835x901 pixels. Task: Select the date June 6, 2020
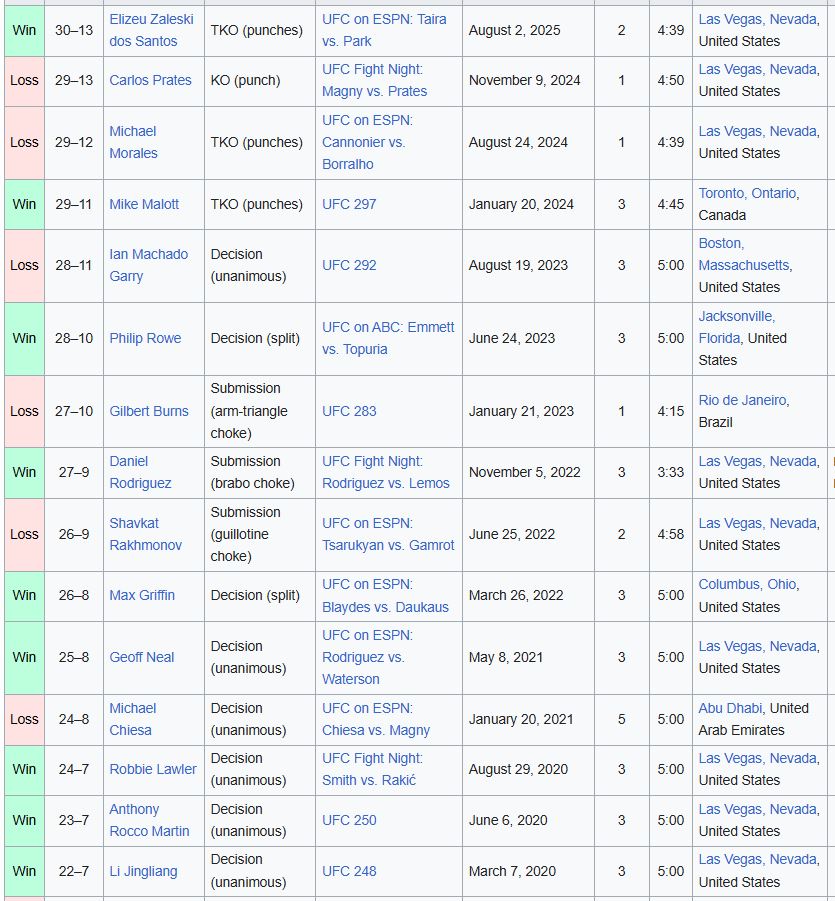(x=507, y=820)
